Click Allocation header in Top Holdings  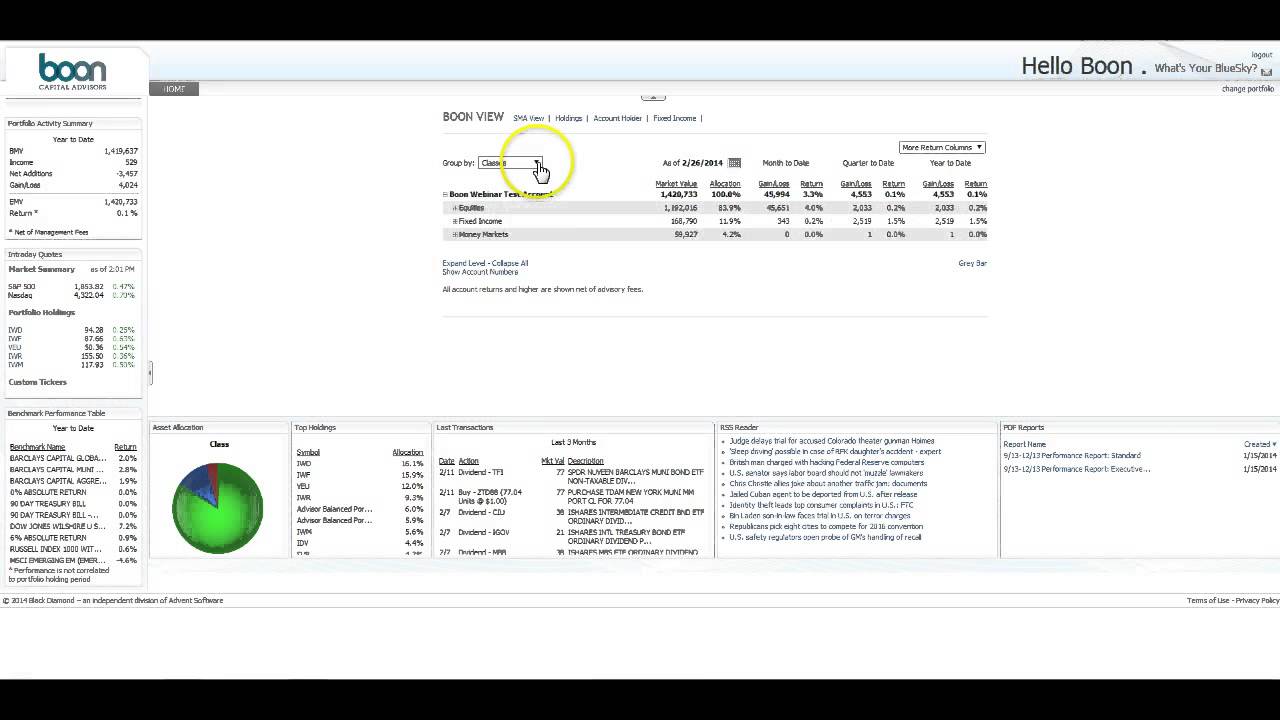(407, 452)
